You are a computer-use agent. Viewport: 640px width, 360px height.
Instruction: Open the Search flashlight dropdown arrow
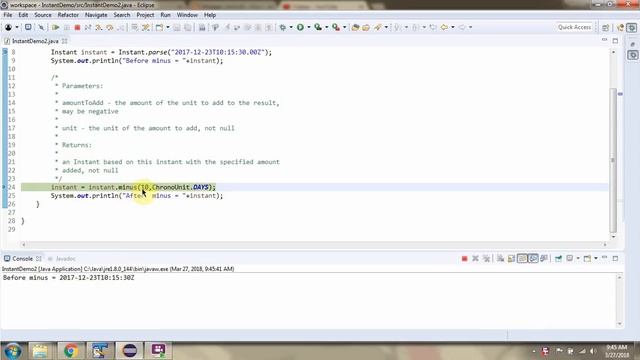(x=386, y=27)
